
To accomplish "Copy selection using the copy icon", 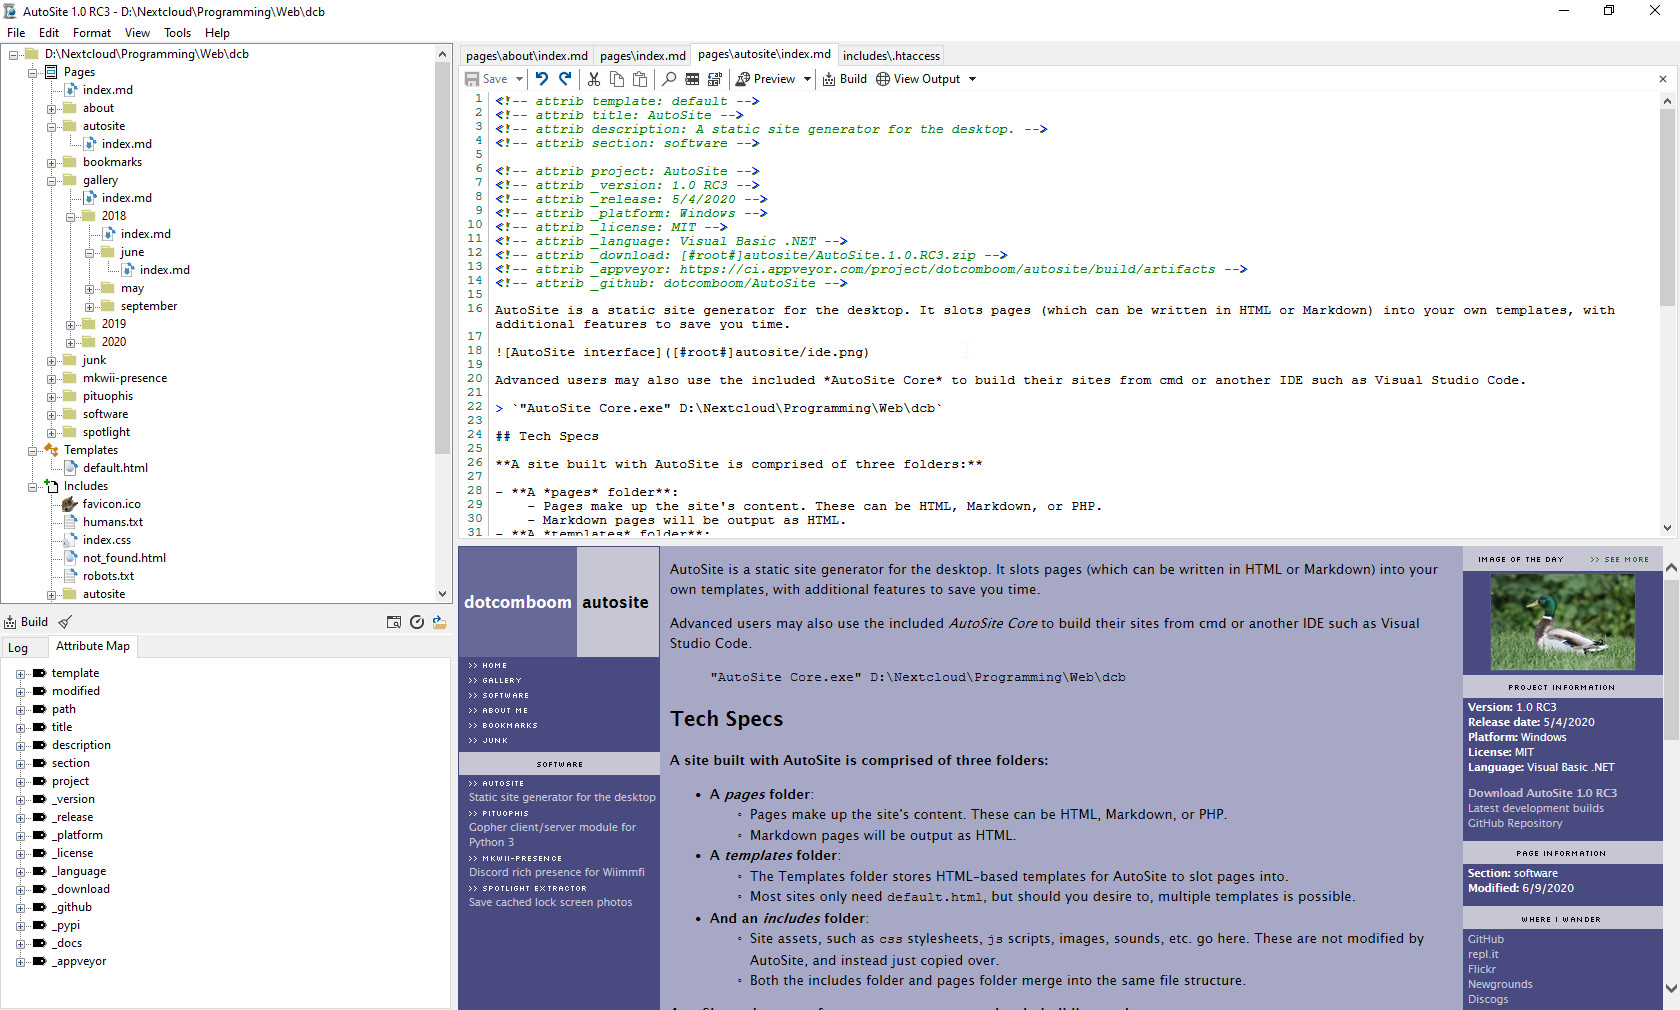I will click(x=617, y=79).
